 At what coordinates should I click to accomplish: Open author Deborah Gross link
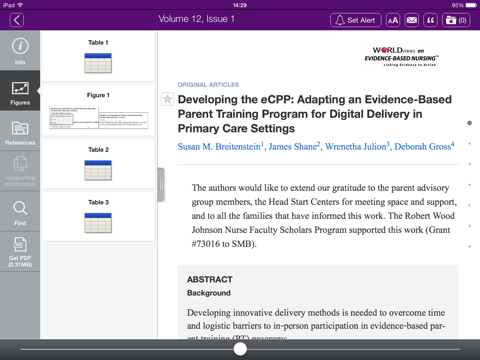(x=424, y=146)
